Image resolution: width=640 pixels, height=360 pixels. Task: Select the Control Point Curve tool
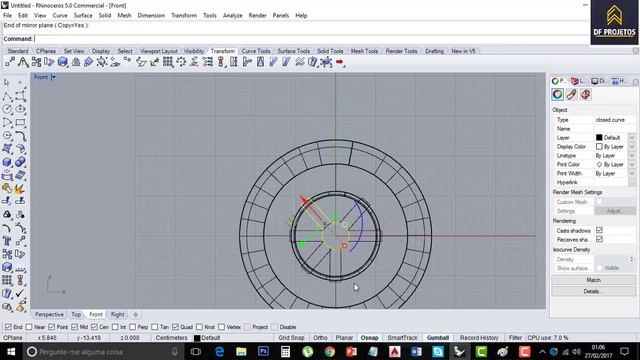point(20,96)
